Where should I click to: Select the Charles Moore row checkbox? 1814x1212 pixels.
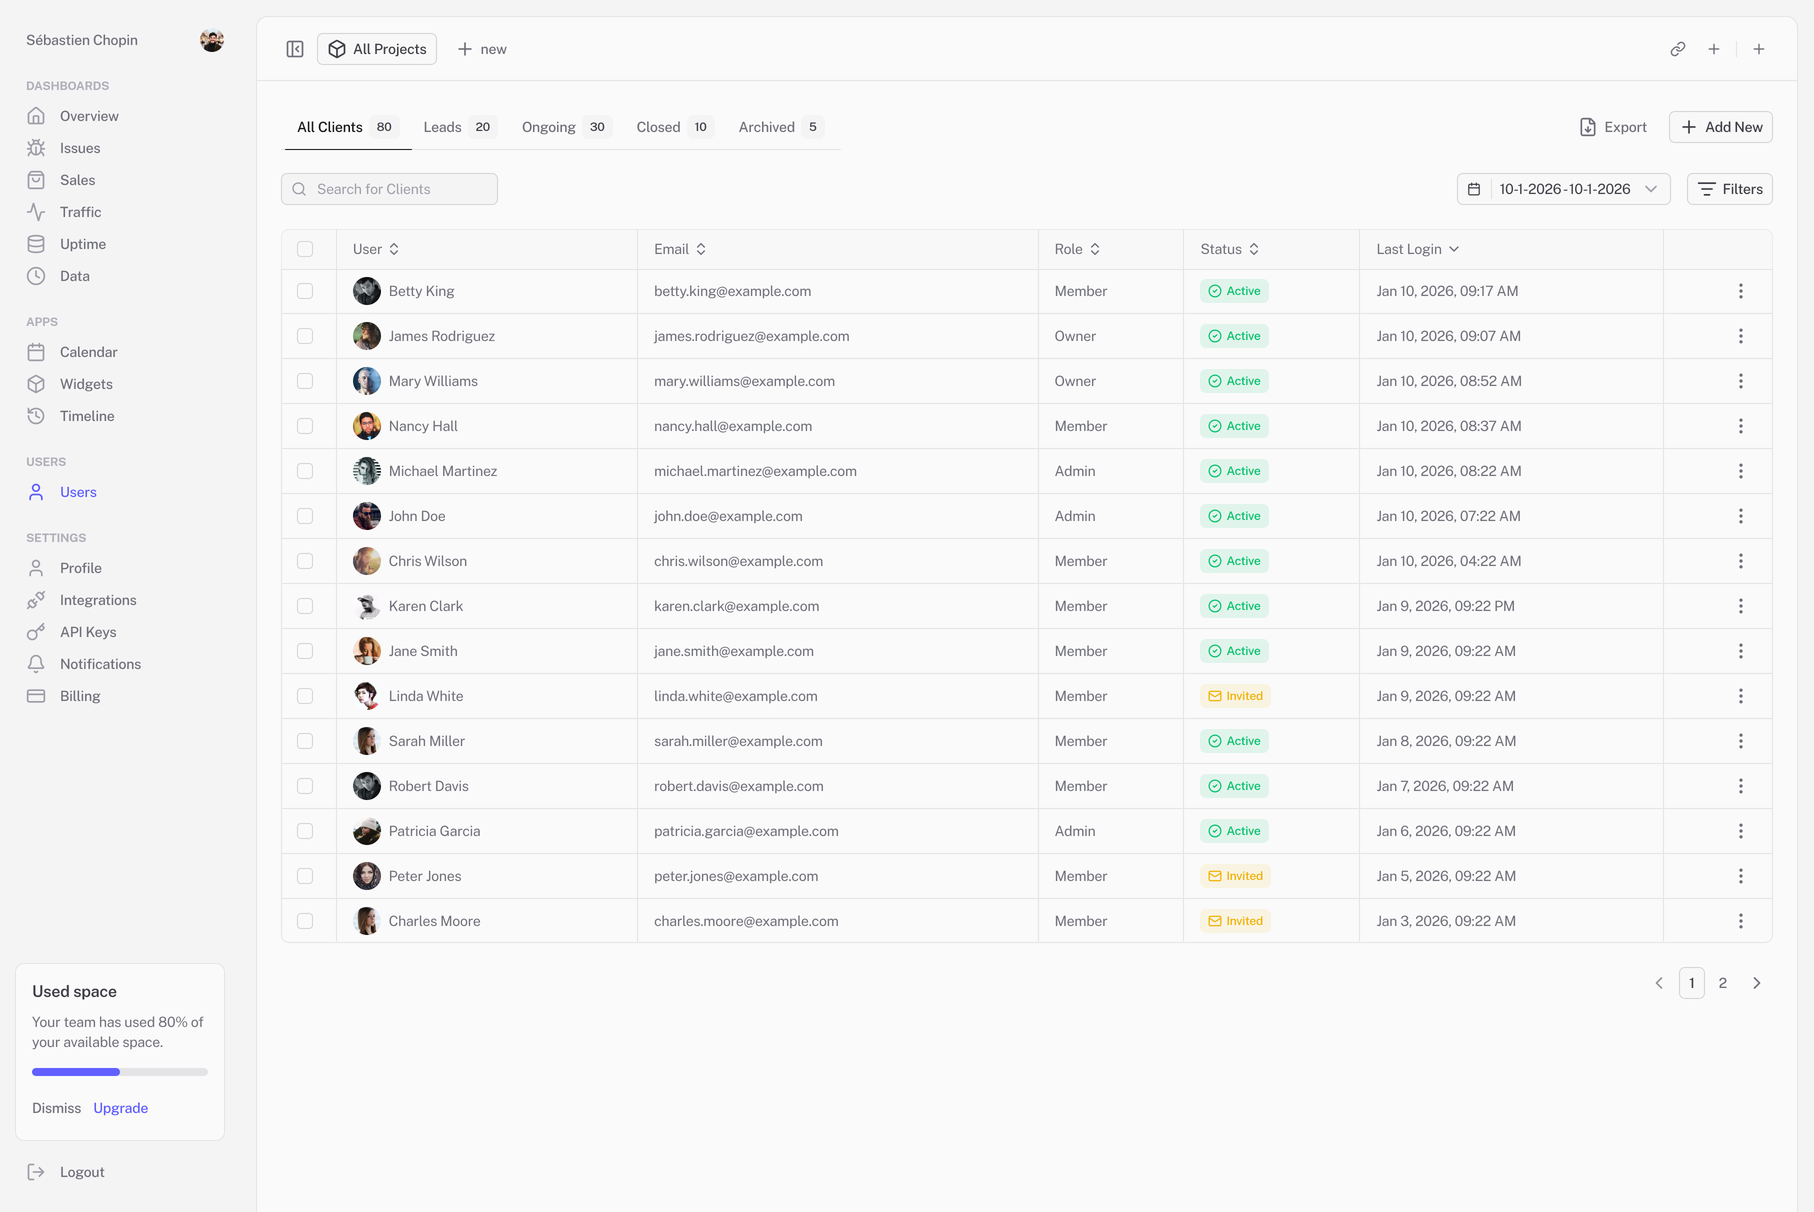(x=305, y=921)
